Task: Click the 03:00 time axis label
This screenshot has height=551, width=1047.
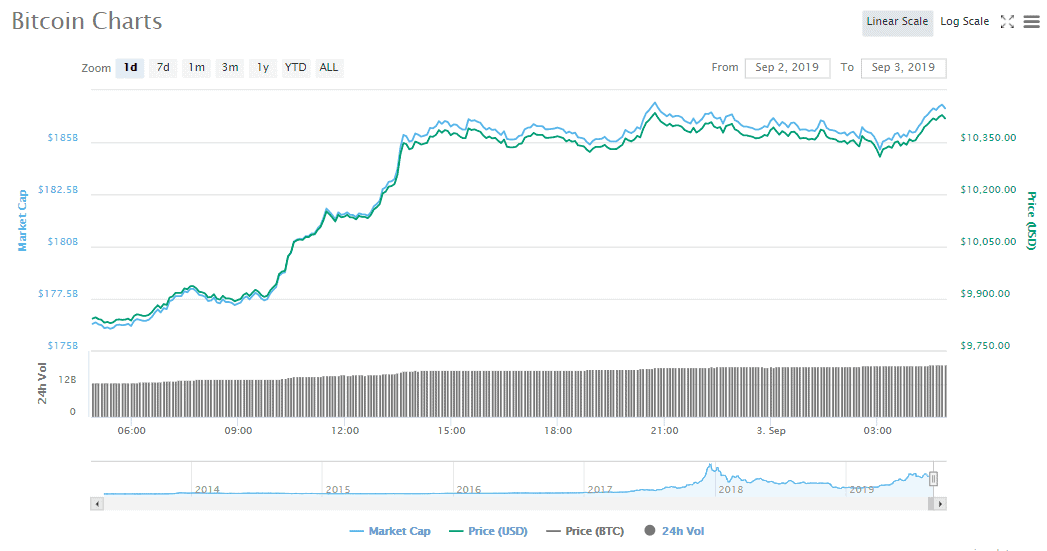Action: [877, 431]
